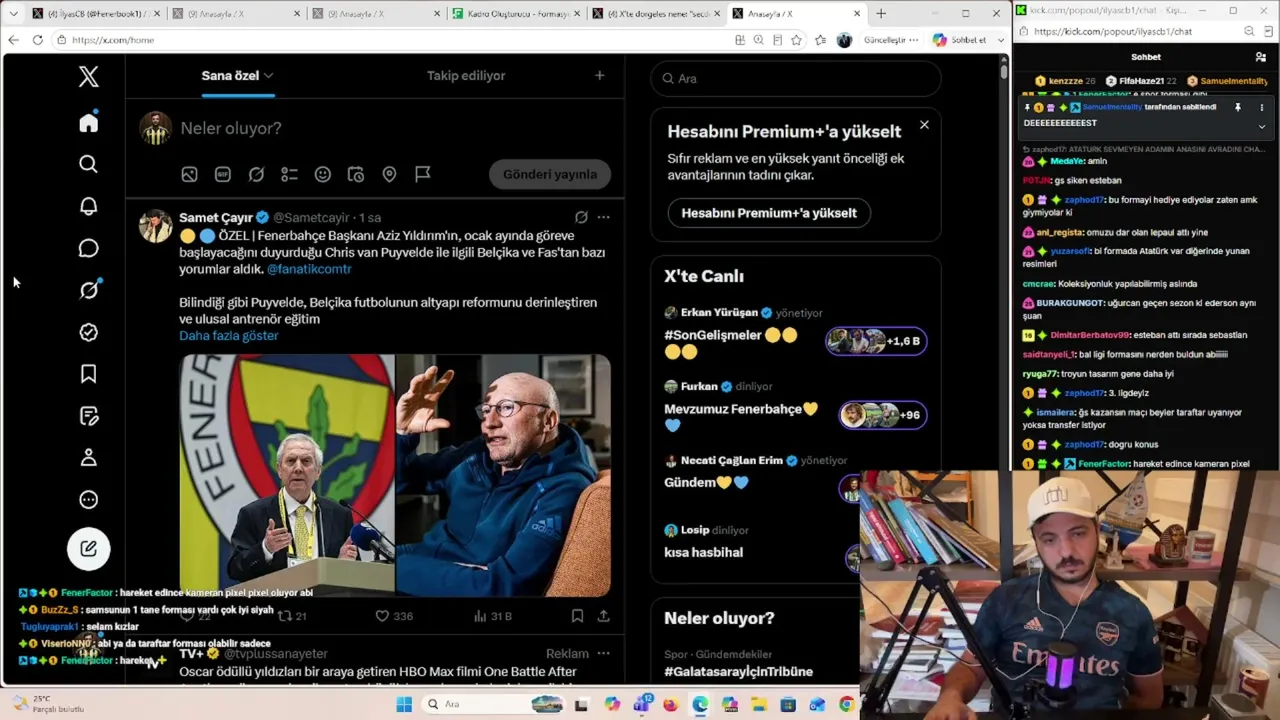The height and width of the screenshot is (720, 1280).
Task: Tag a location in the composer
Action: coord(389,174)
